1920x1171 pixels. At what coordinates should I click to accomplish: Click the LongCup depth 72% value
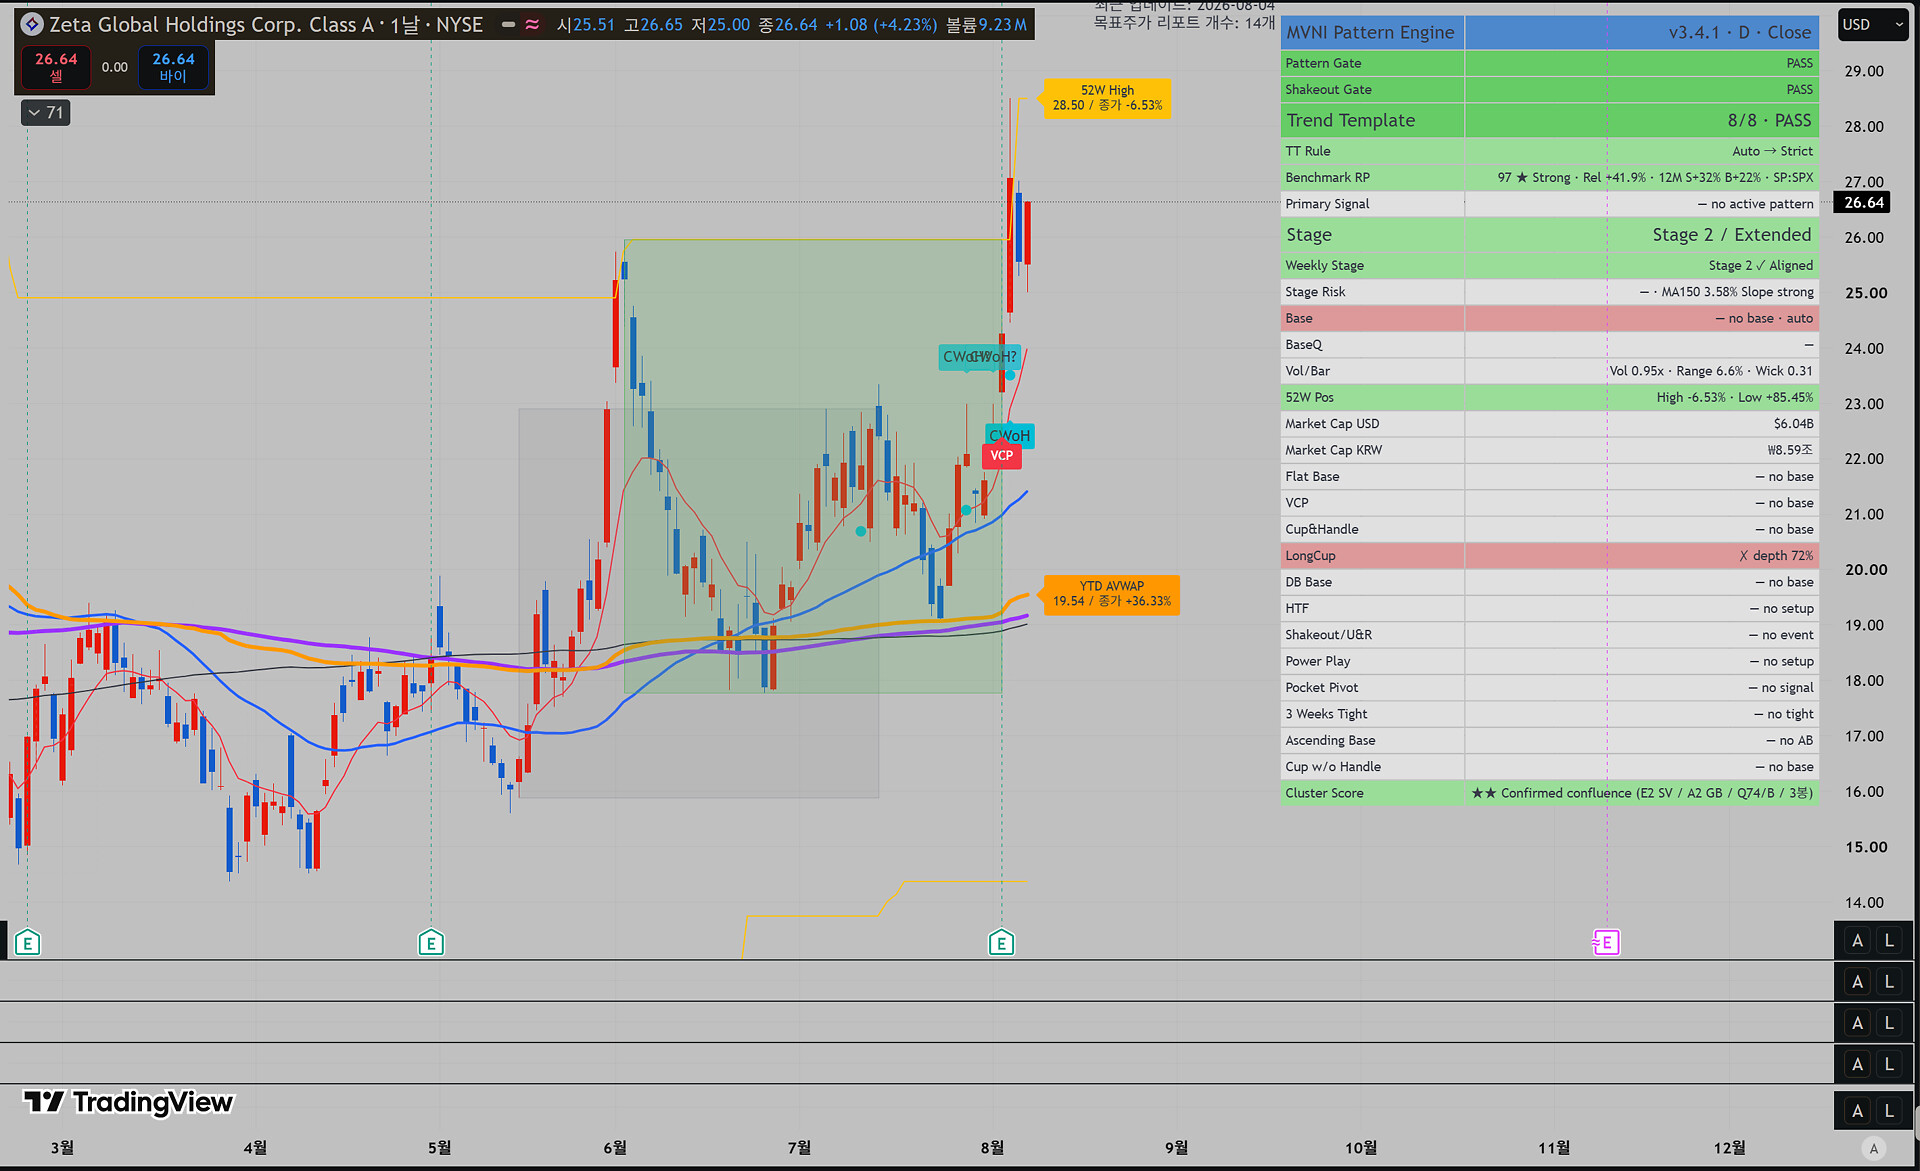click(x=1776, y=556)
